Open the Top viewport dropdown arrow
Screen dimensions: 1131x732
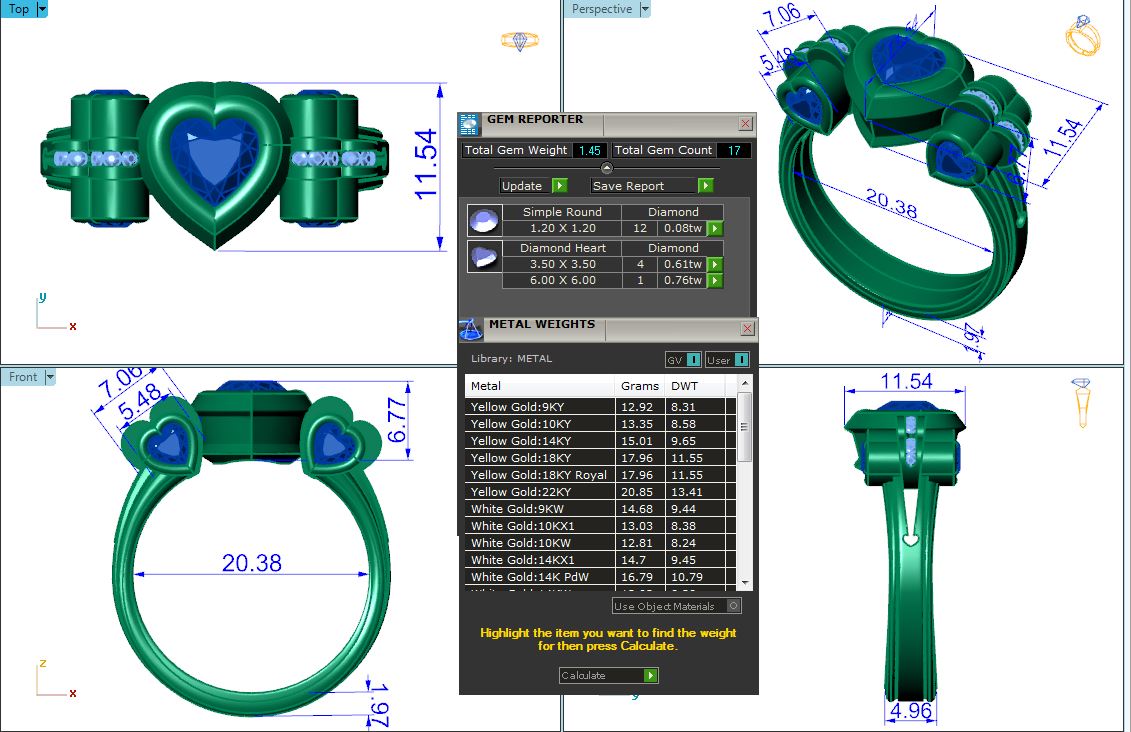coord(42,9)
